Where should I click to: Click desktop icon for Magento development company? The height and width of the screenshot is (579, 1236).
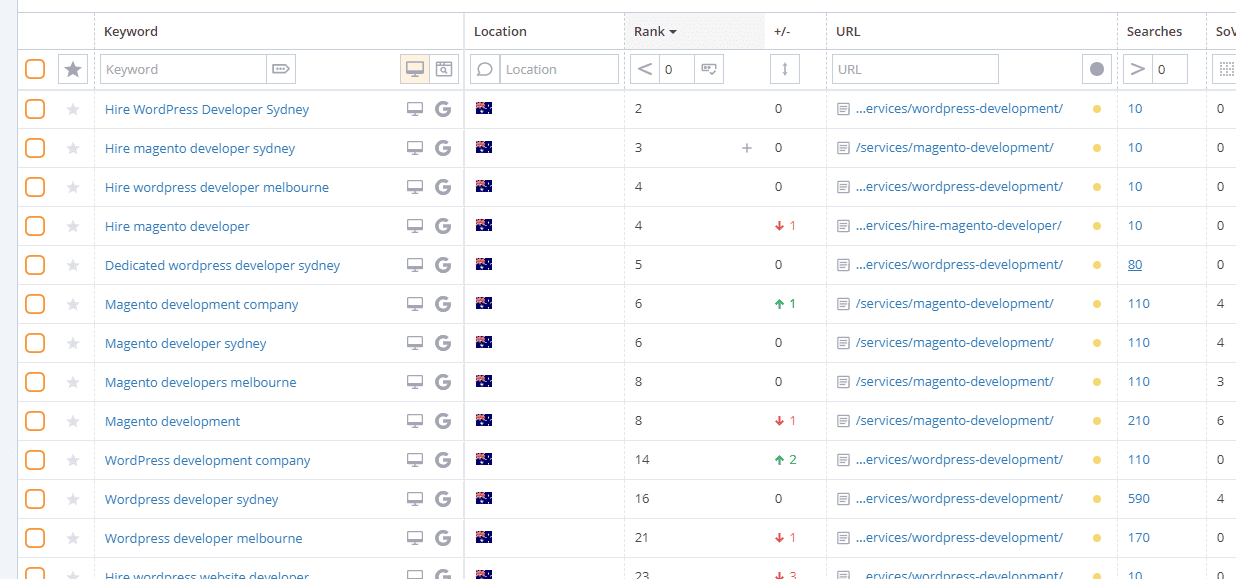tap(415, 304)
